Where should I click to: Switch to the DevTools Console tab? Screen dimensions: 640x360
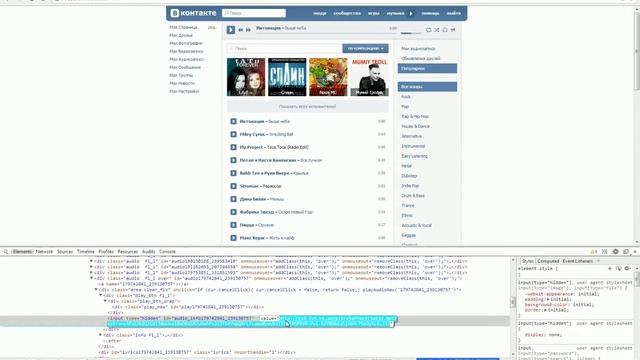(x=167, y=252)
